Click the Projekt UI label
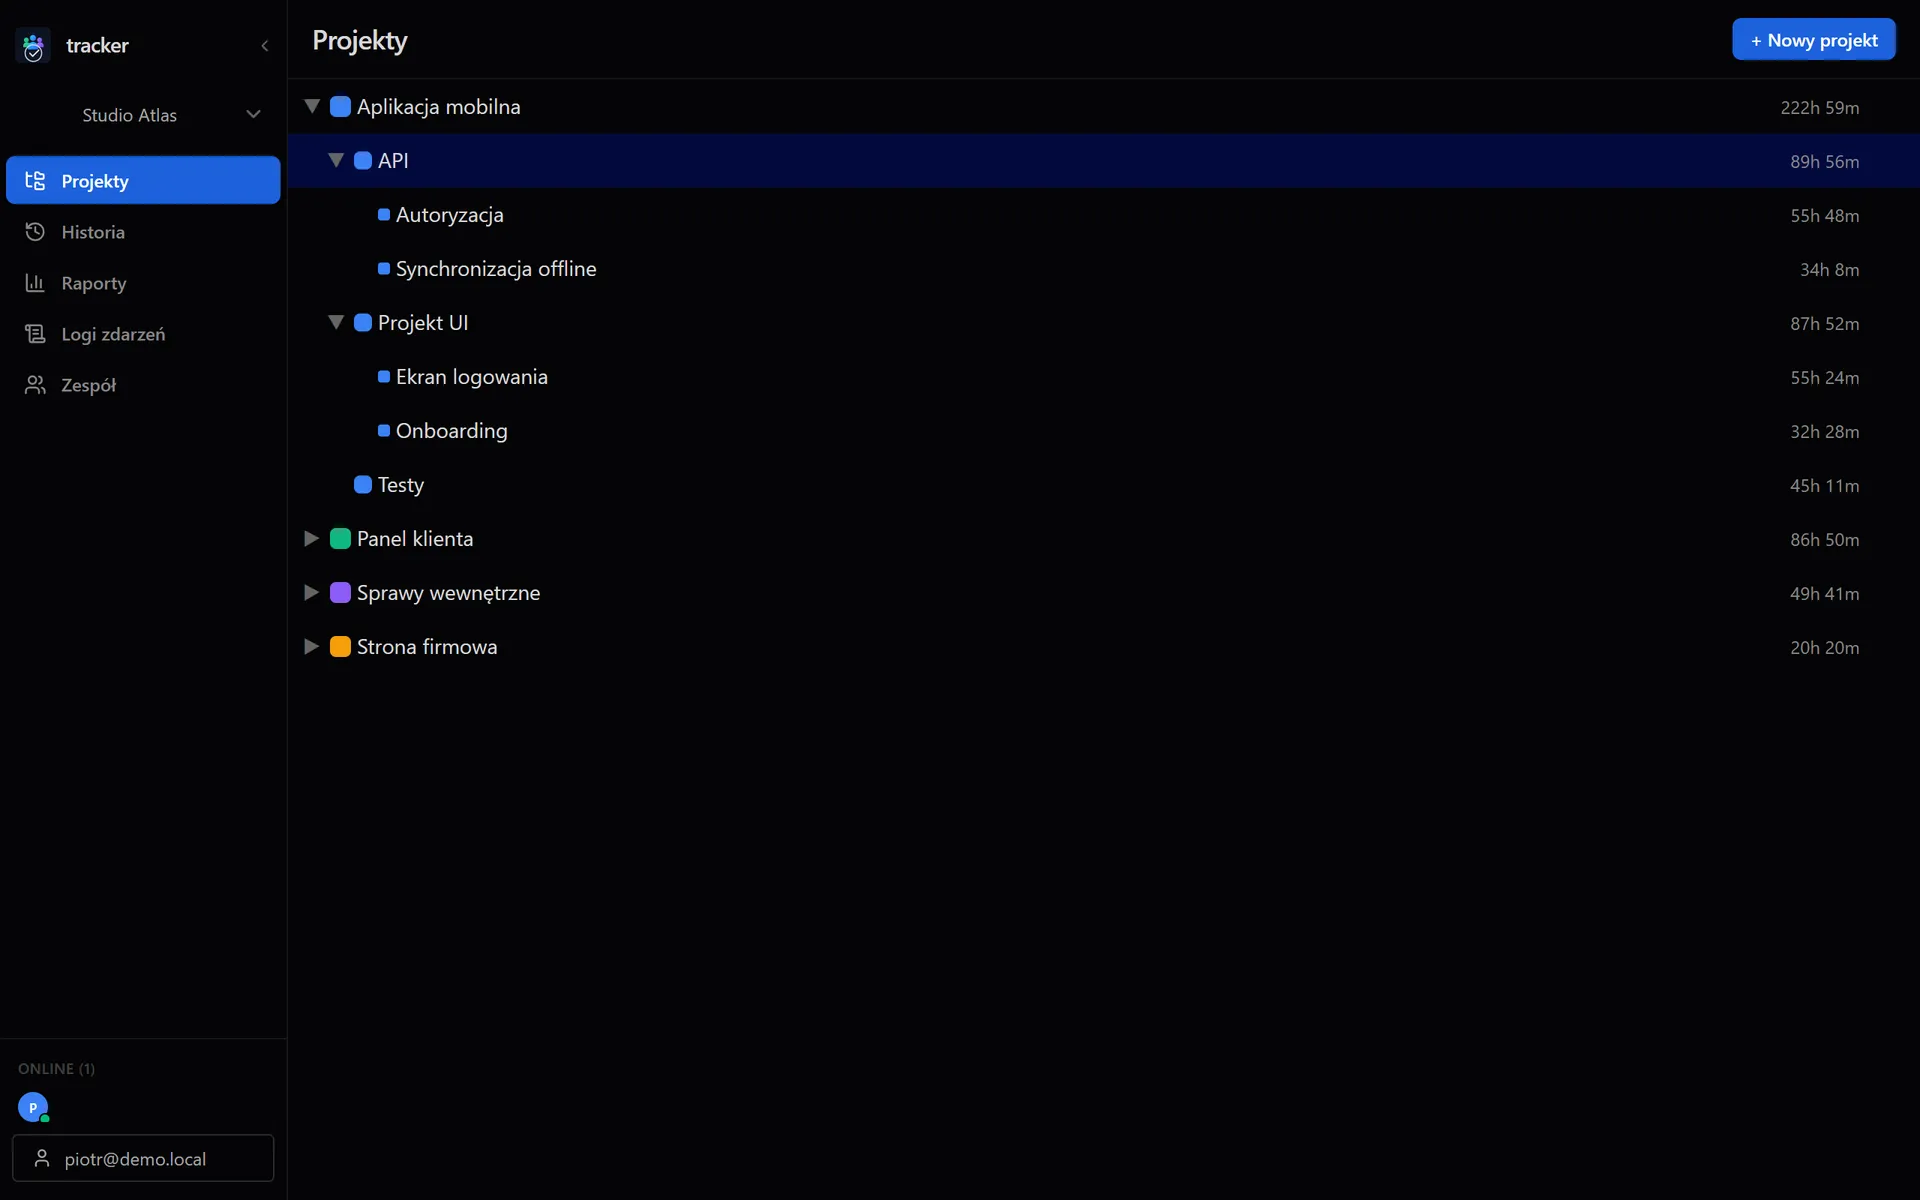The width and height of the screenshot is (1920, 1200). 423,322
